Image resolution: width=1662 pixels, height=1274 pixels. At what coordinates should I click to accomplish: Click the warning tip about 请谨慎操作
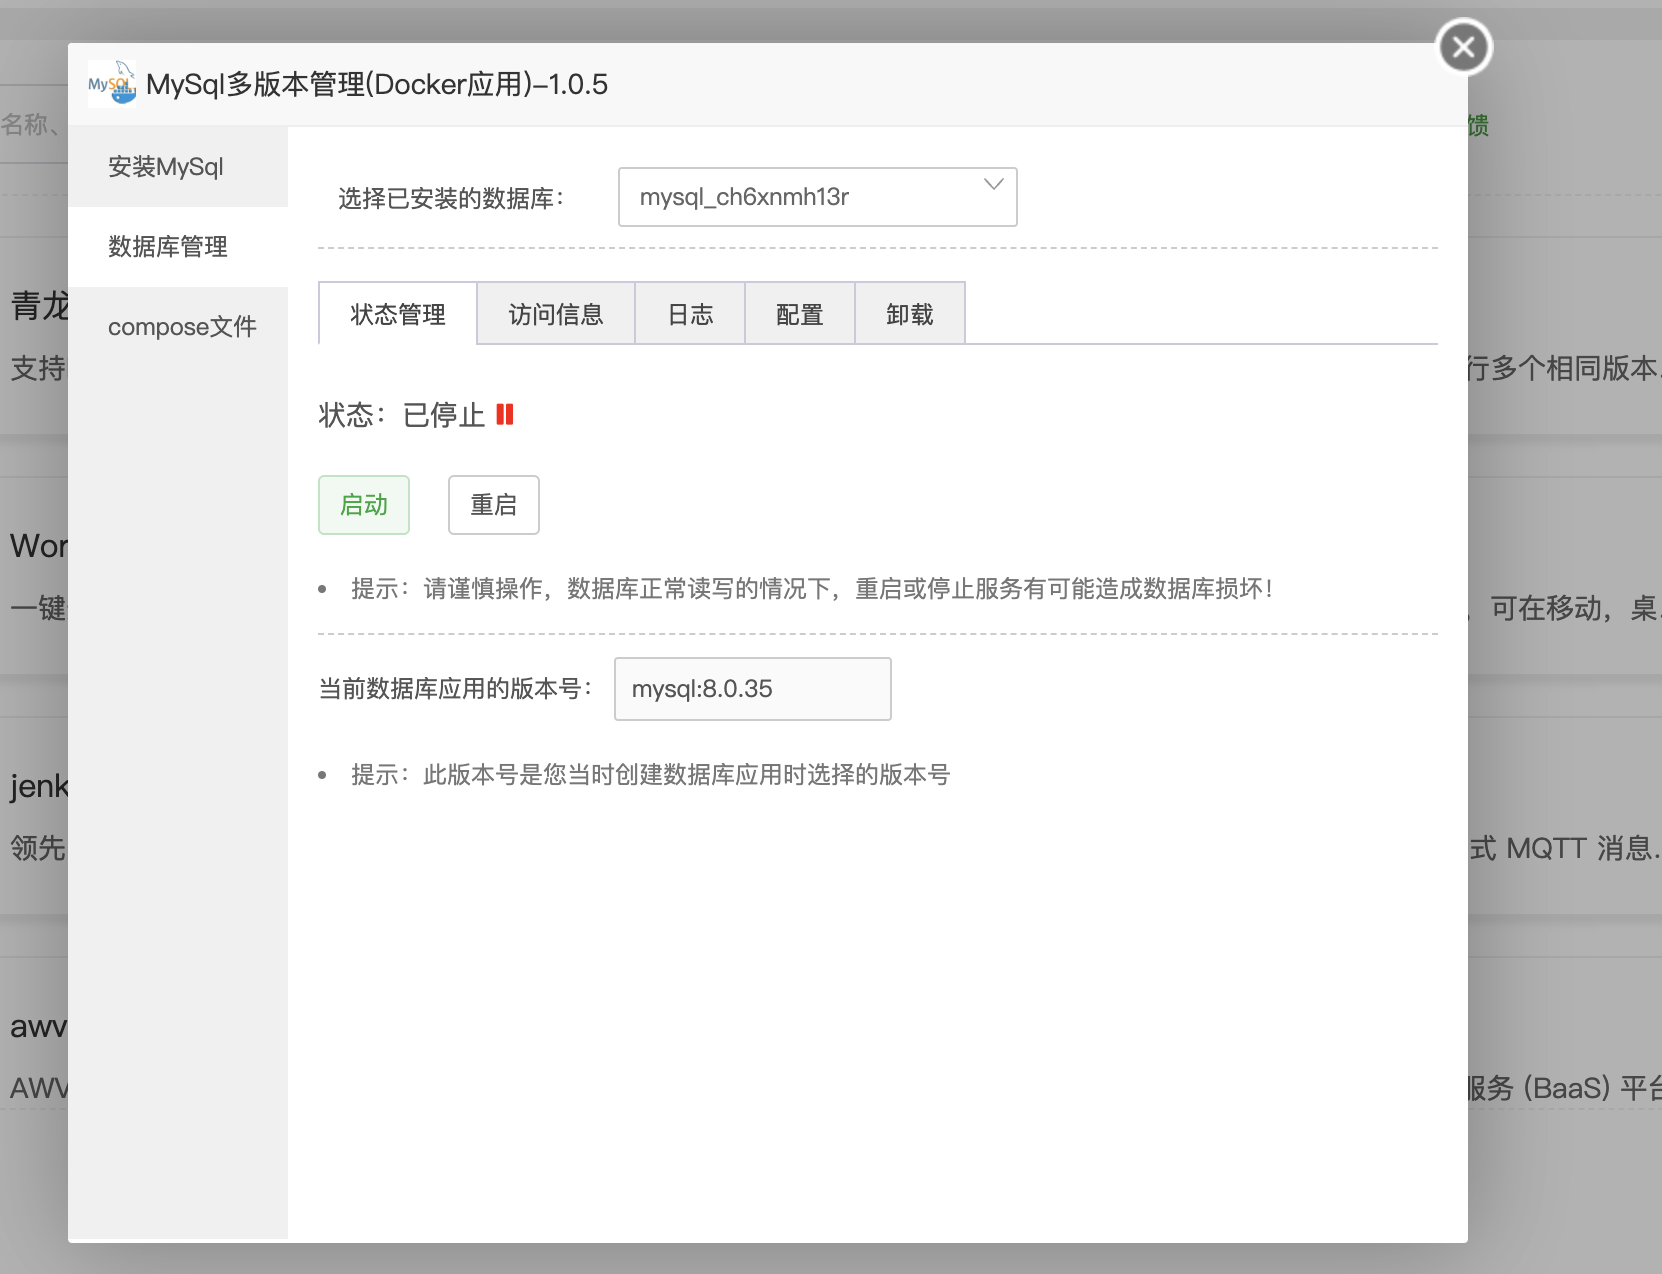[812, 589]
